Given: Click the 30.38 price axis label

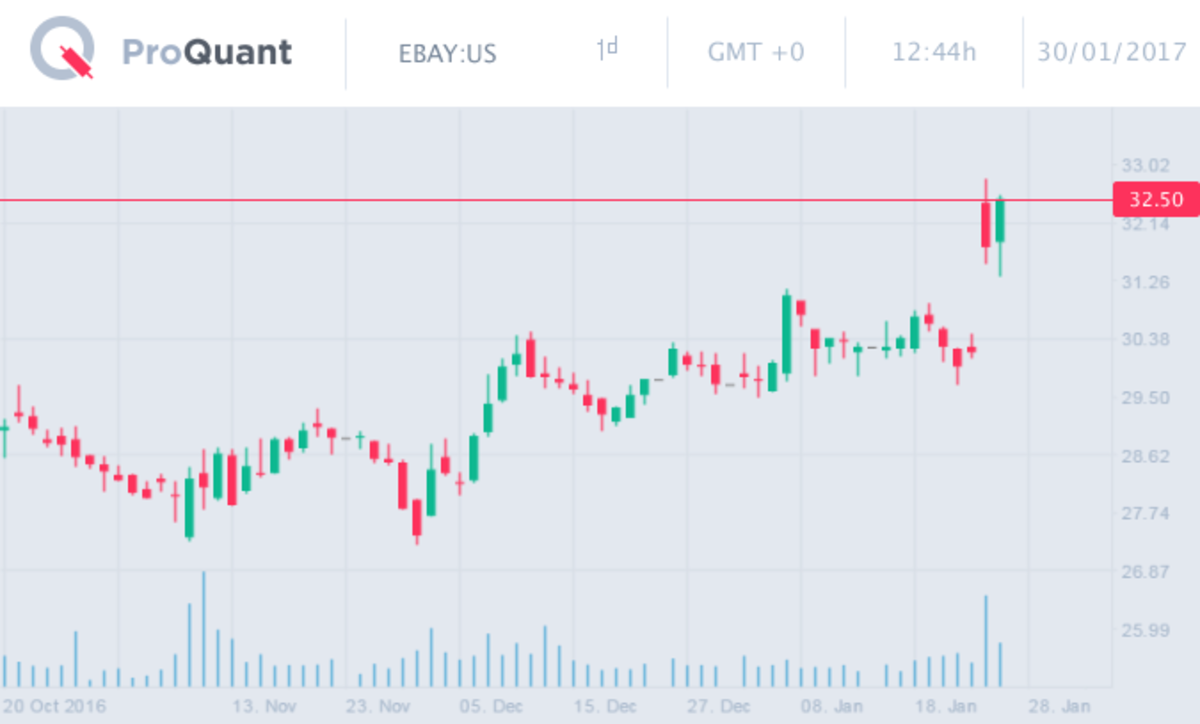Looking at the screenshot, I should coord(1144,340).
